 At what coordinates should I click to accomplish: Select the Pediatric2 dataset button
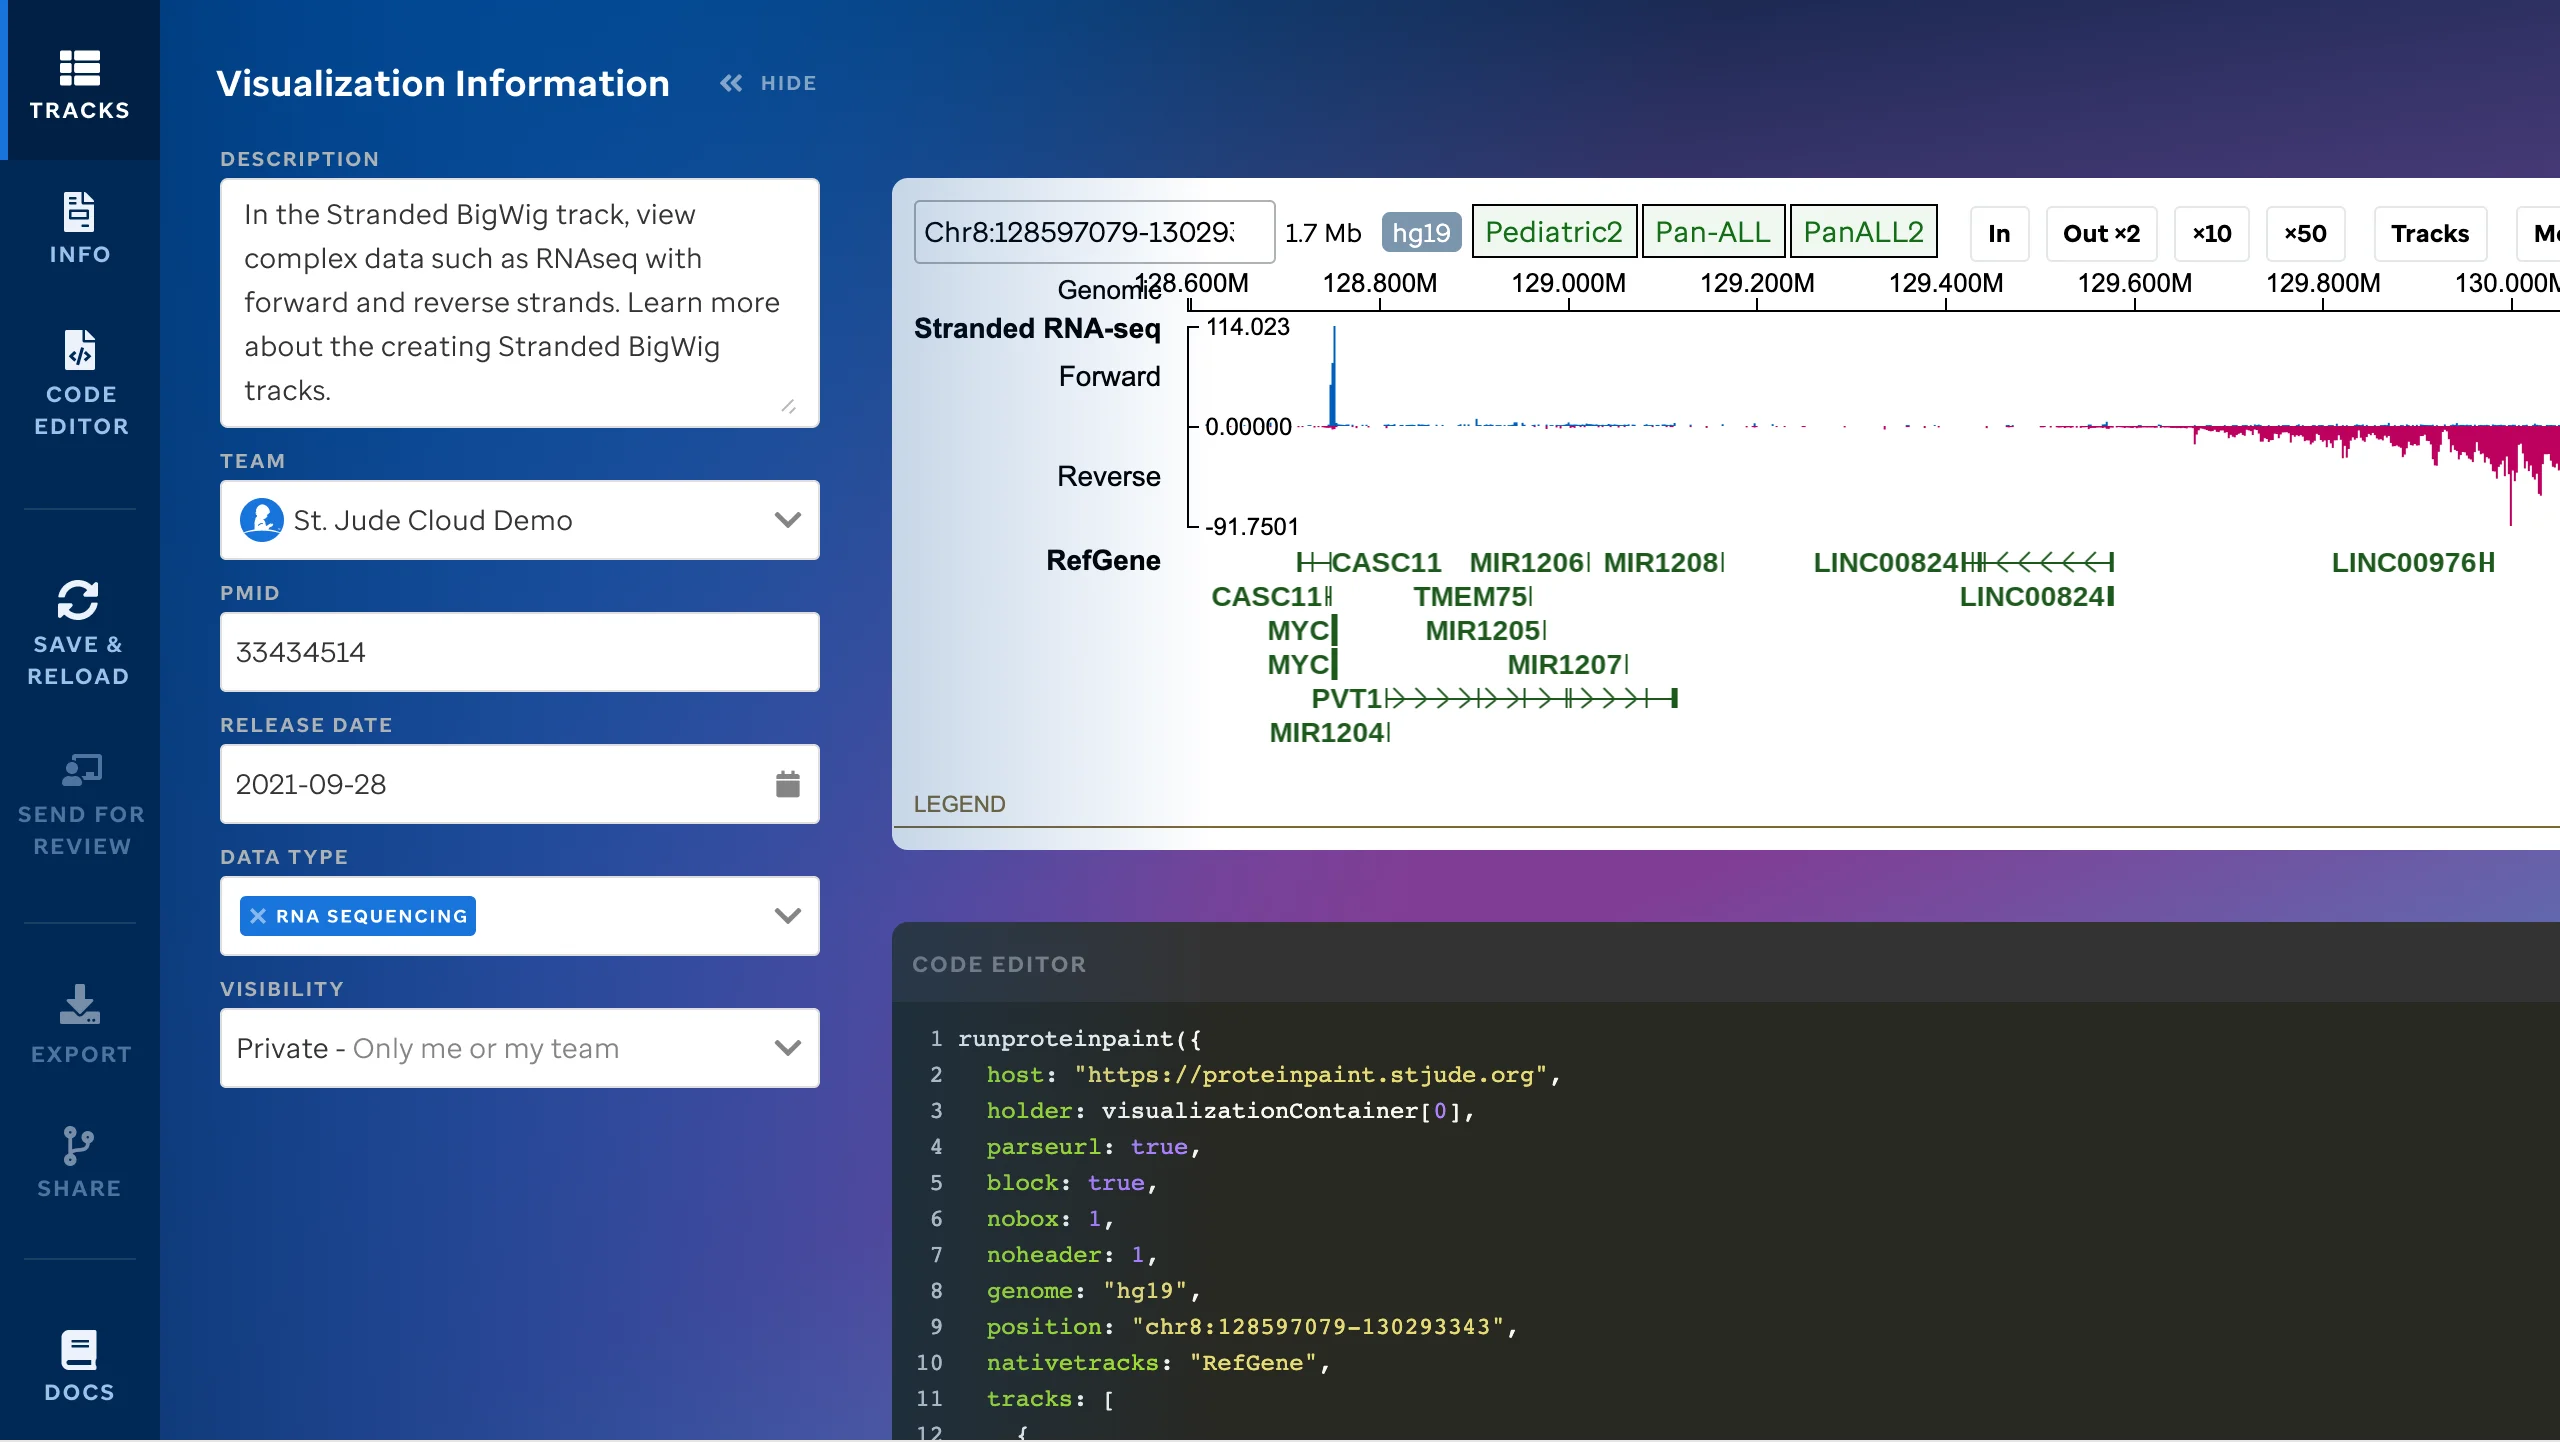click(1554, 232)
